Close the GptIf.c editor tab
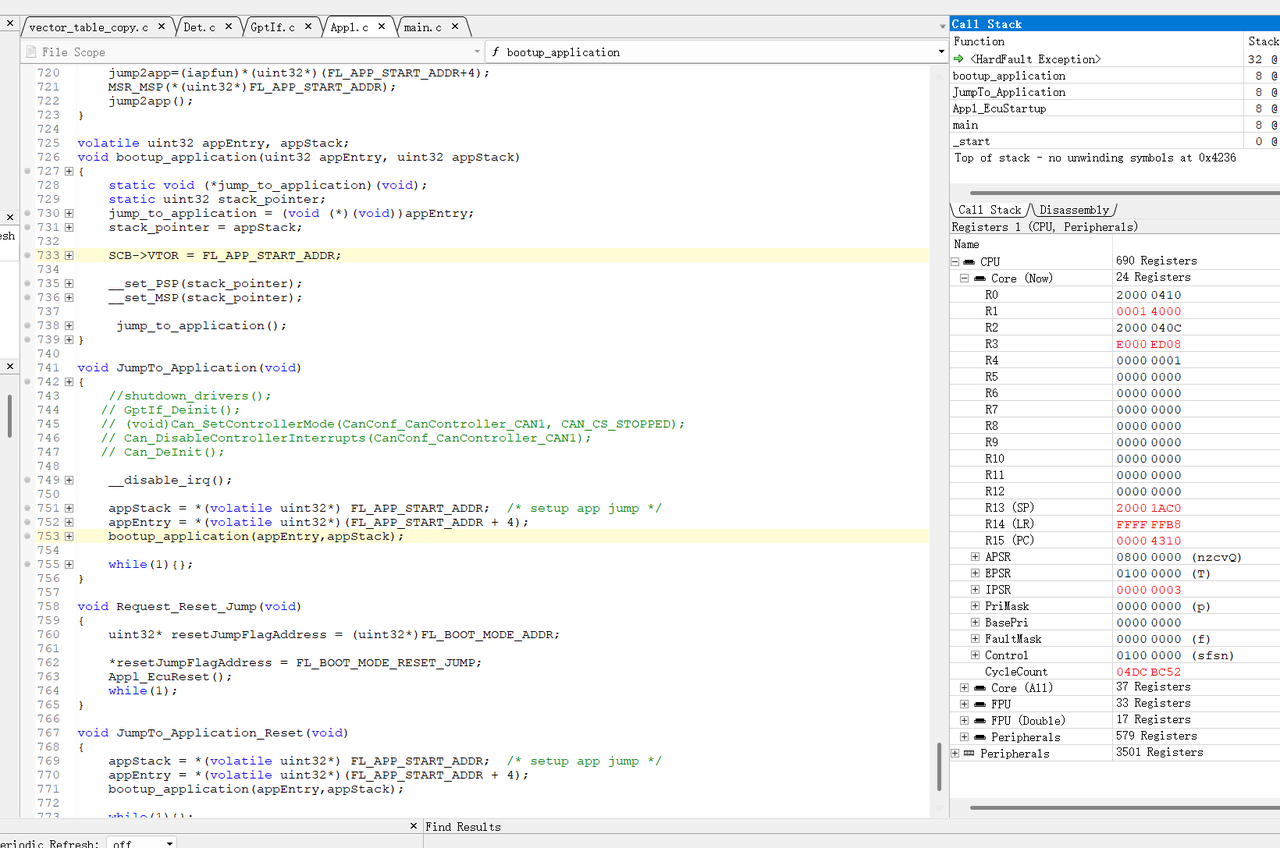 tap(308, 27)
